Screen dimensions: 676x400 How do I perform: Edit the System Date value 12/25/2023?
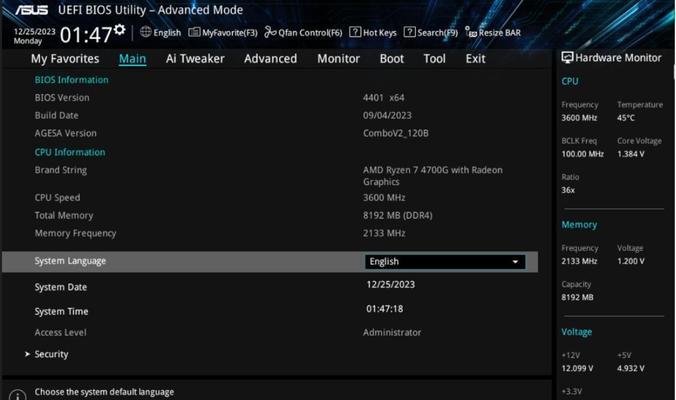pos(391,284)
